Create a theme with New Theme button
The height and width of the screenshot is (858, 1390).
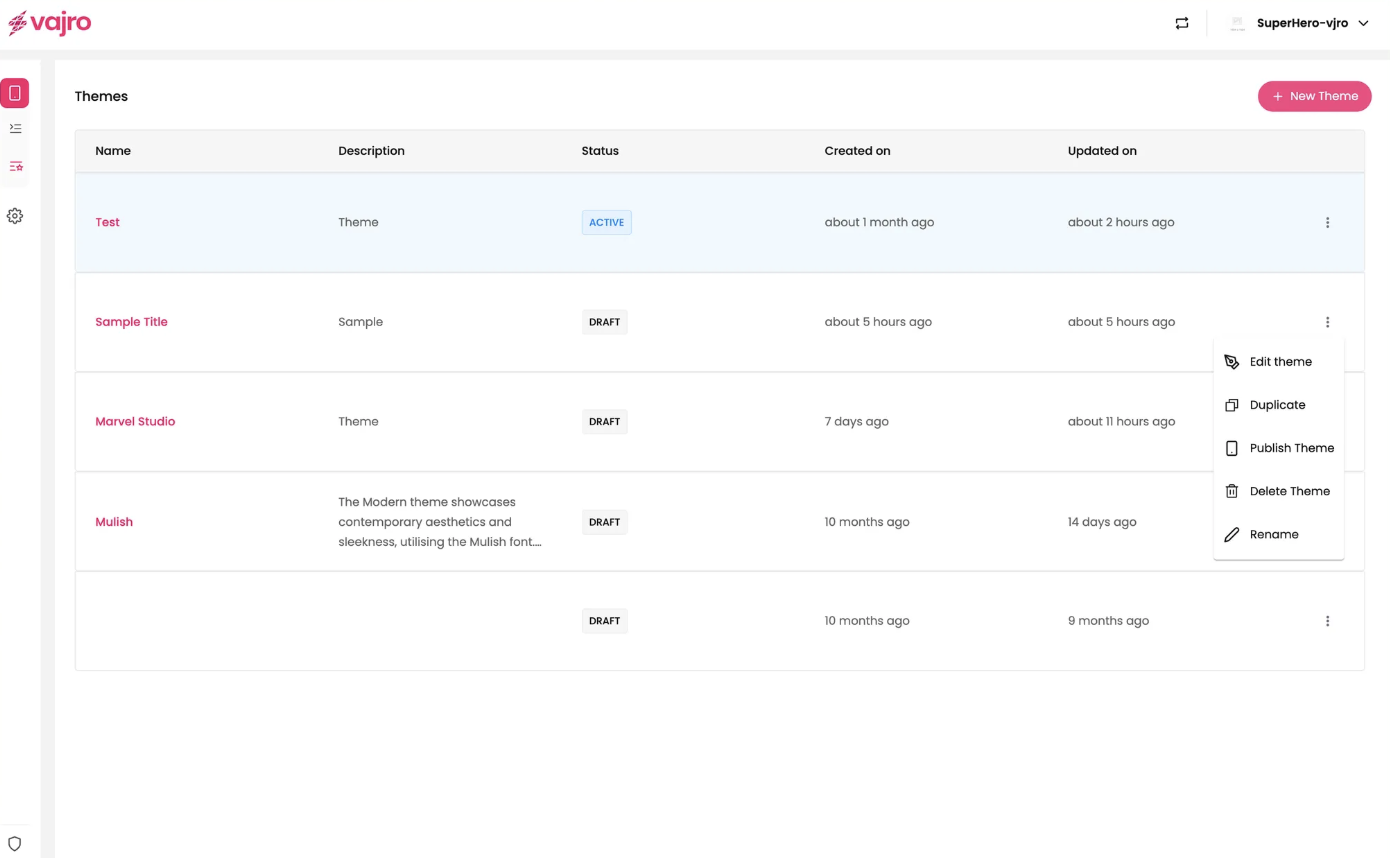[x=1314, y=96]
